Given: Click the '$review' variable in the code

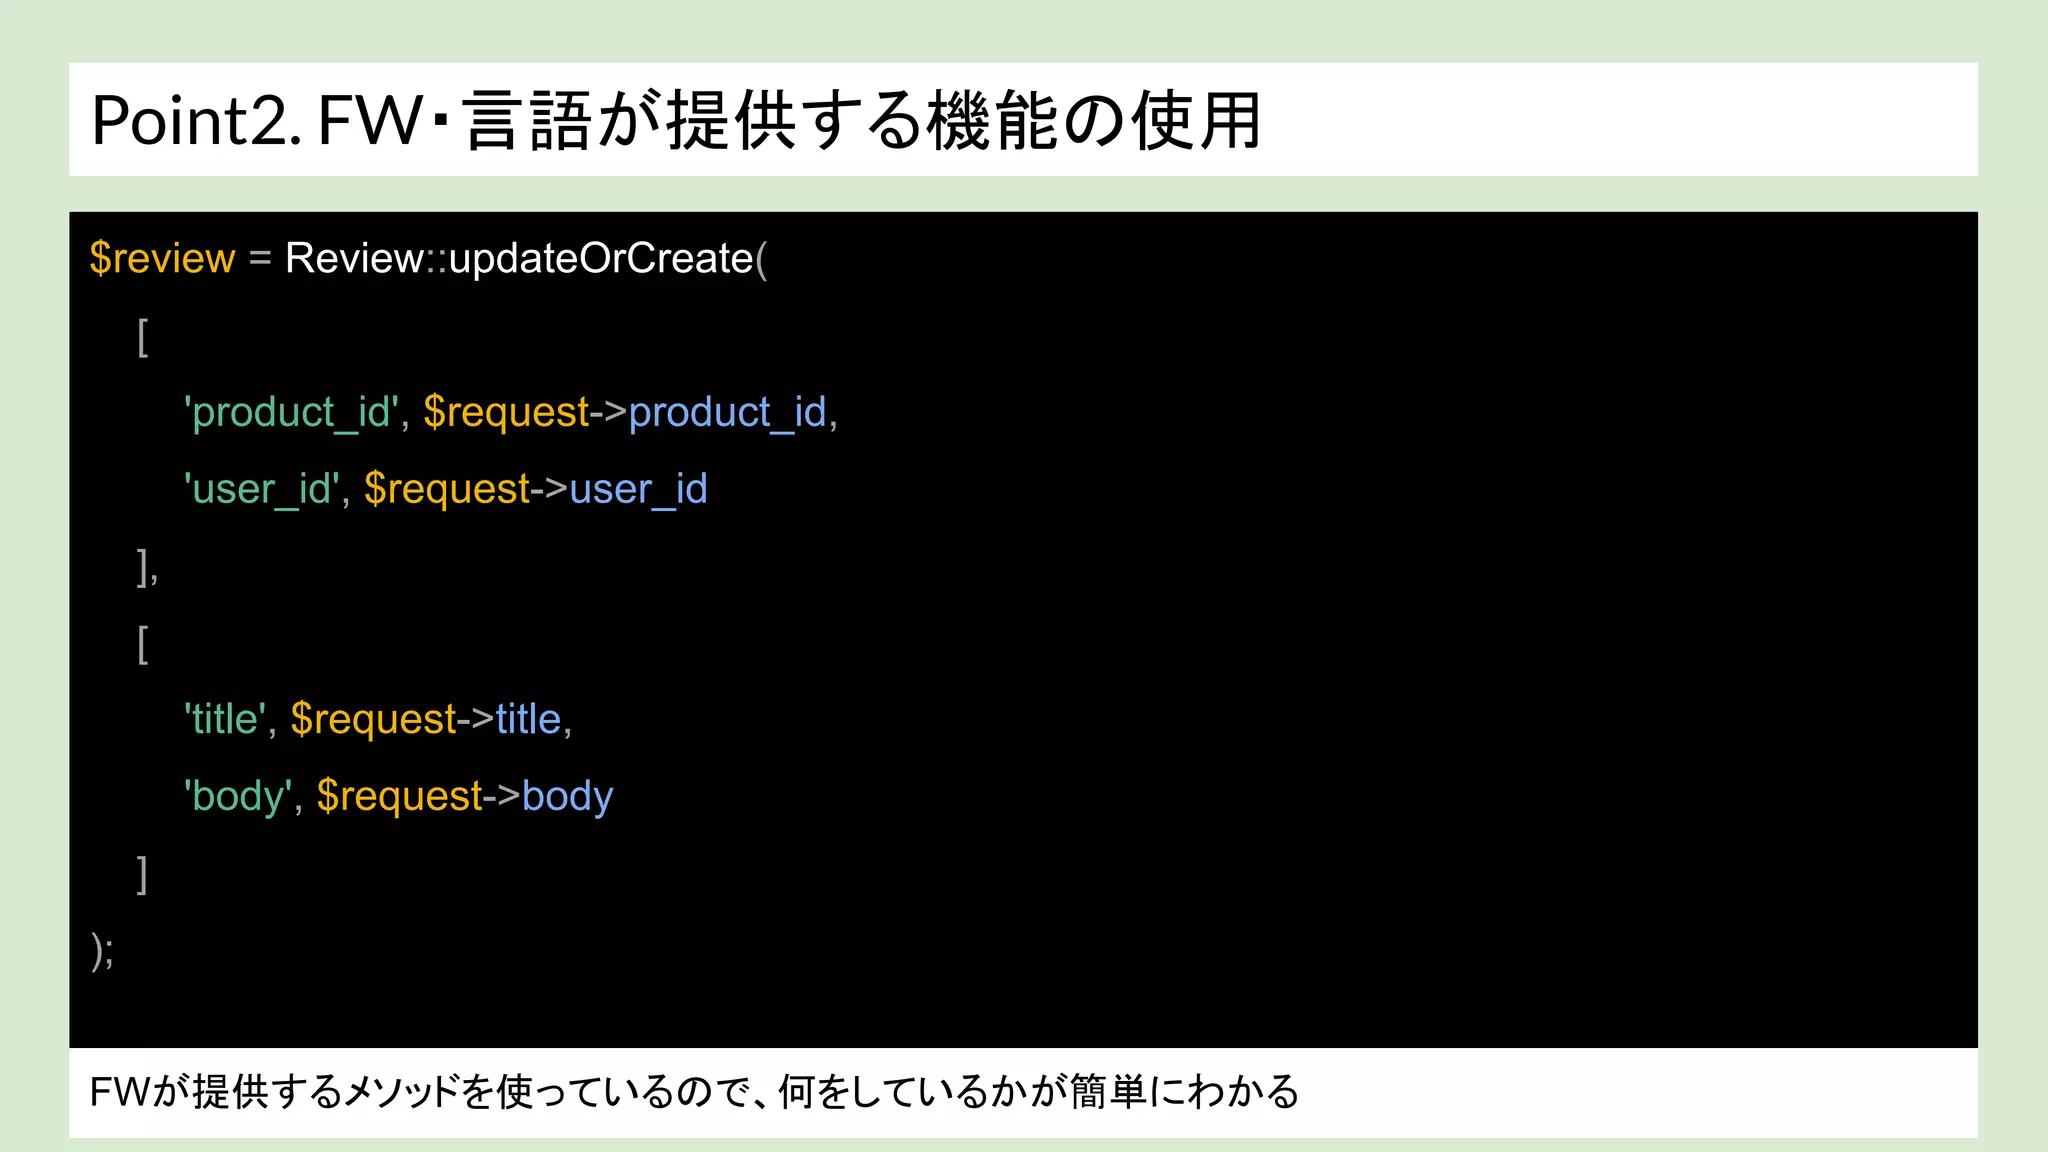Looking at the screenshot, I should pos(162,258).
